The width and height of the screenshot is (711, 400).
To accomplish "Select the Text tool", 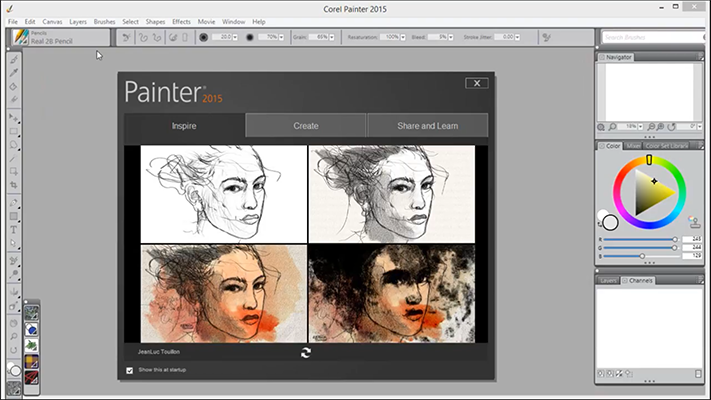I will pos(14,230).
